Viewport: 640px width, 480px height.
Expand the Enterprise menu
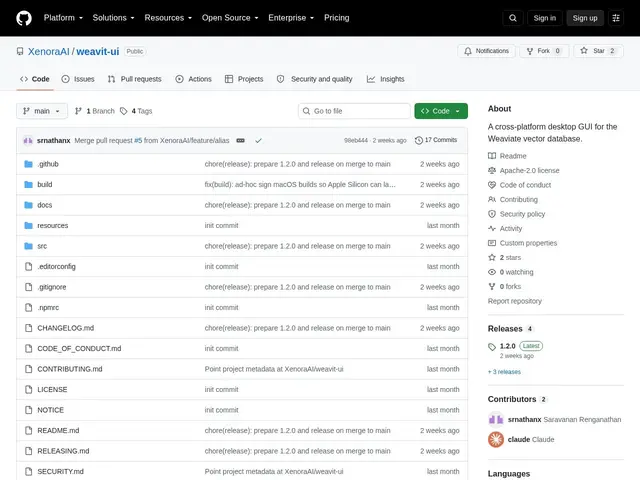291,18
